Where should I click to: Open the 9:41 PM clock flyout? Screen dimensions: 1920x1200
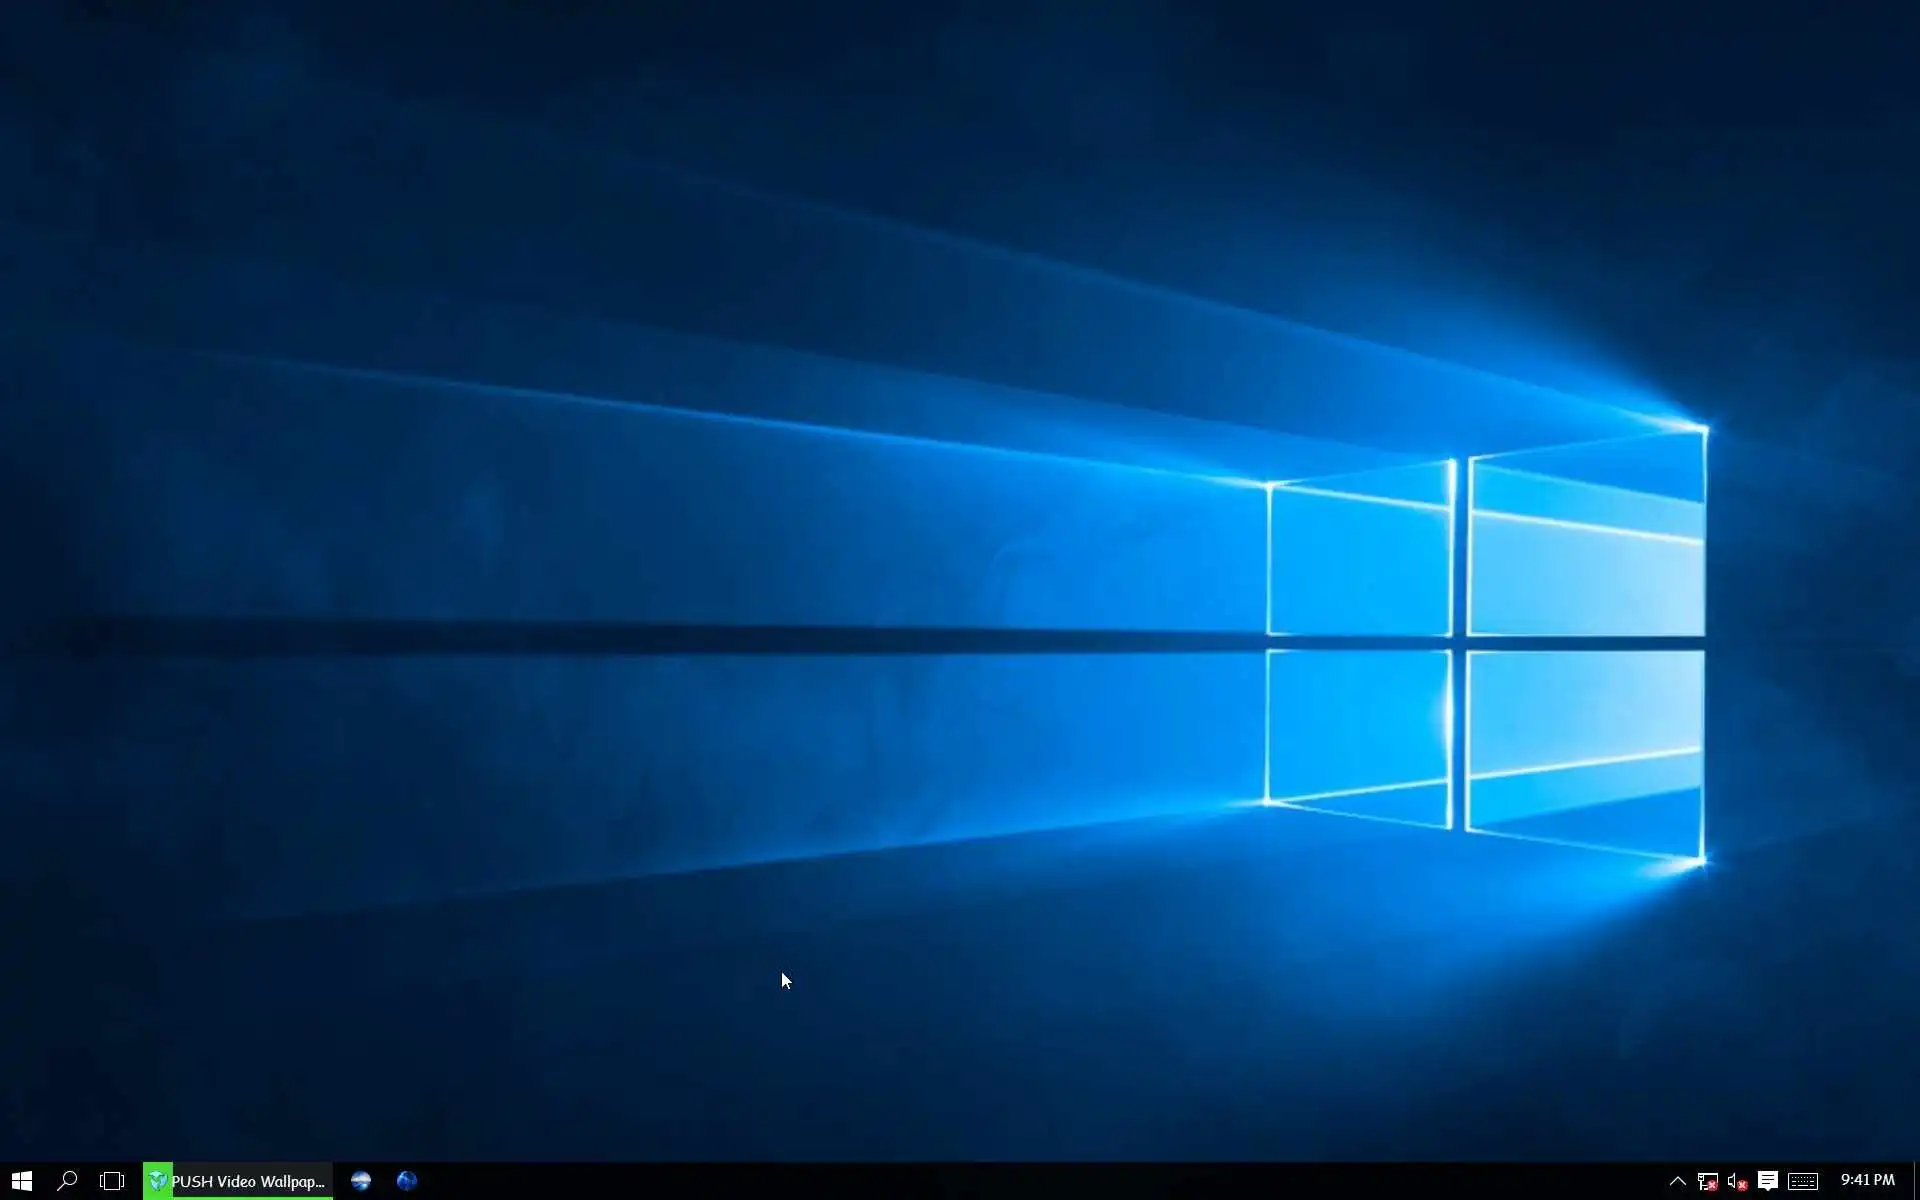[1867, 1180]
